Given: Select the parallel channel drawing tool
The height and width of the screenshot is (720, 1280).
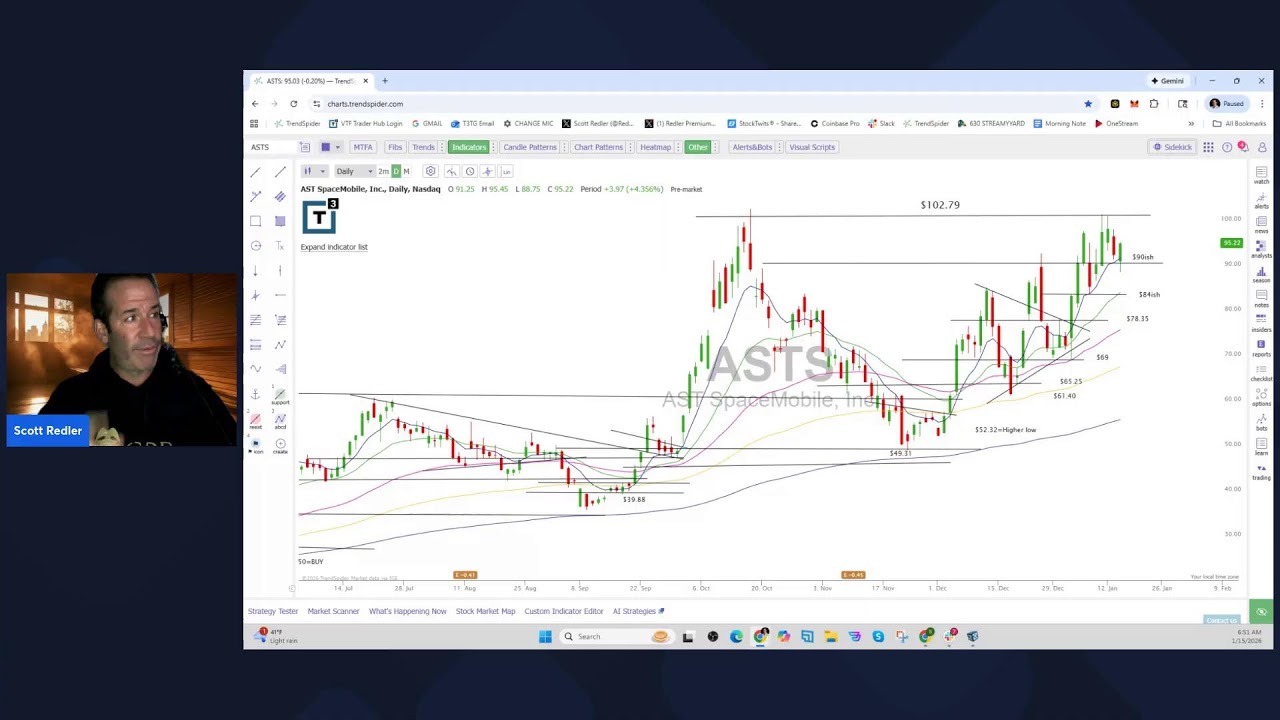Looking at the screenshot, I should click(280, 197).
